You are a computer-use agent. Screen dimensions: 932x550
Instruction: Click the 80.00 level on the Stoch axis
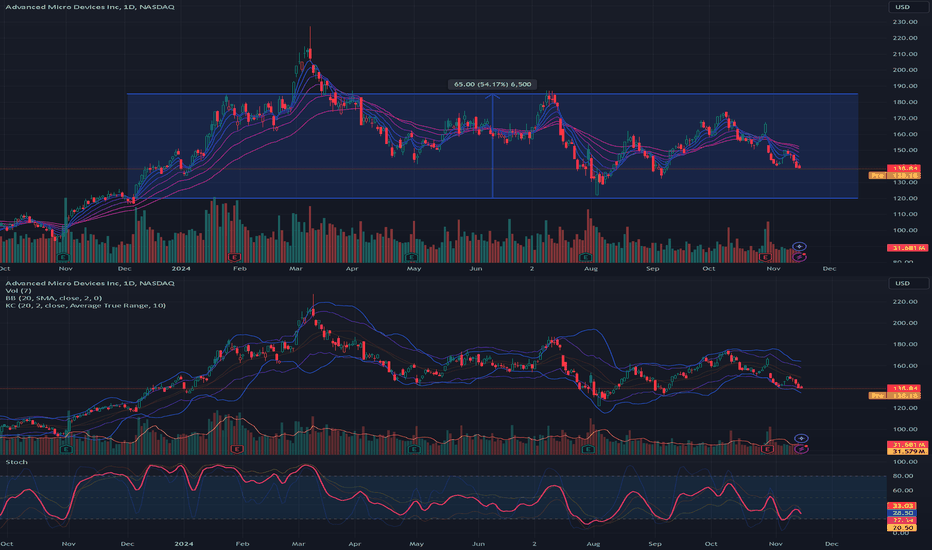coord(902,476)
